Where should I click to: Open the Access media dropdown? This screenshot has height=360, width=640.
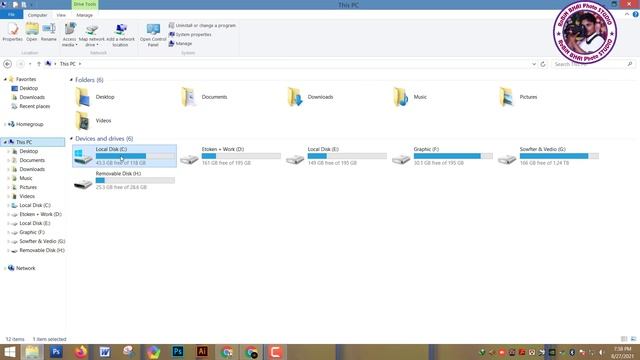[x=69, y=35]
